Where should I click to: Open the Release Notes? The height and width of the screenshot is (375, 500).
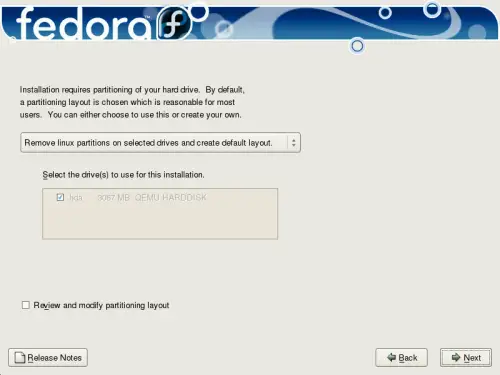tap(48, 358)
